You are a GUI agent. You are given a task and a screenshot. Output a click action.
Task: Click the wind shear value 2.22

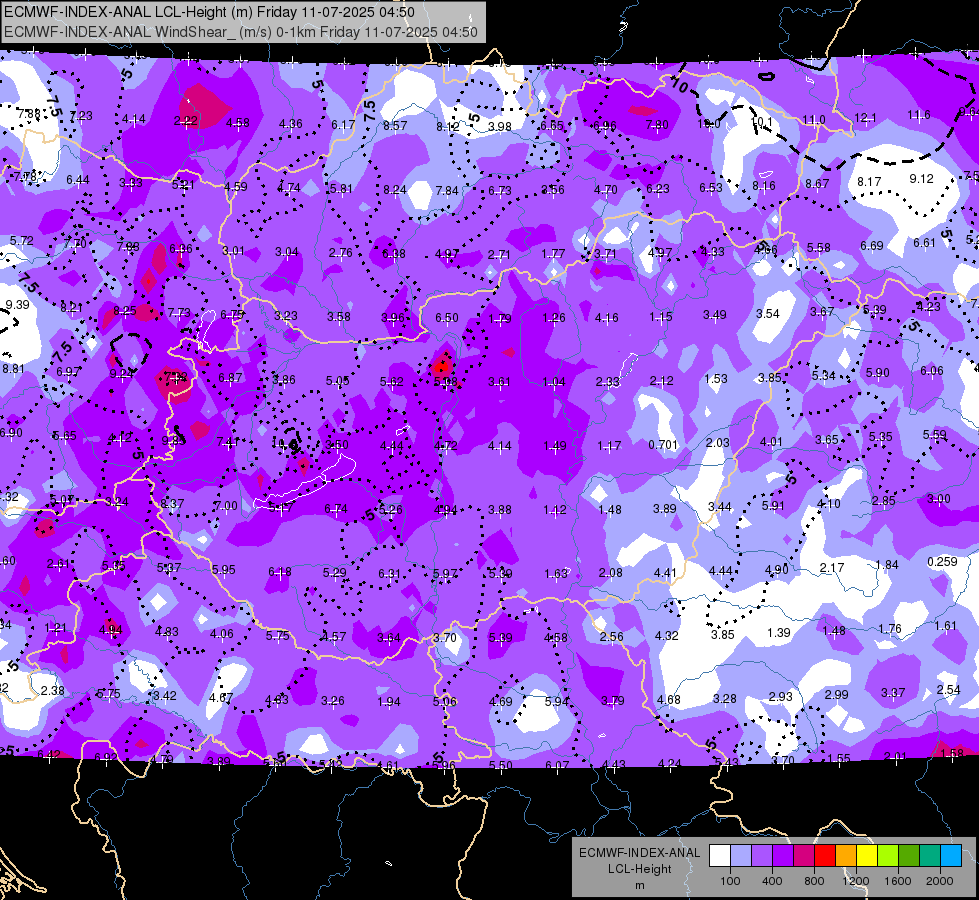186,121
